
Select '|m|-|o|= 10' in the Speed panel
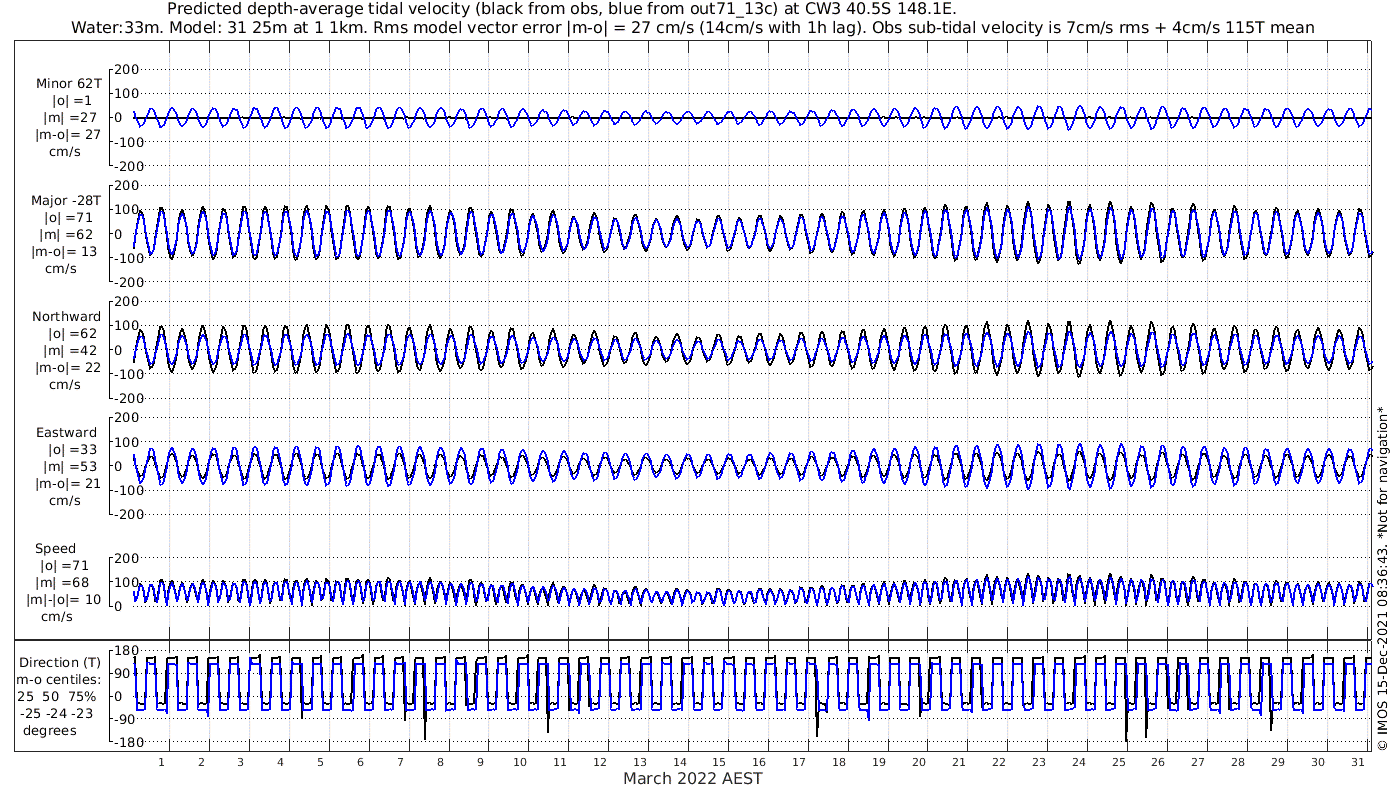(64, 600)
